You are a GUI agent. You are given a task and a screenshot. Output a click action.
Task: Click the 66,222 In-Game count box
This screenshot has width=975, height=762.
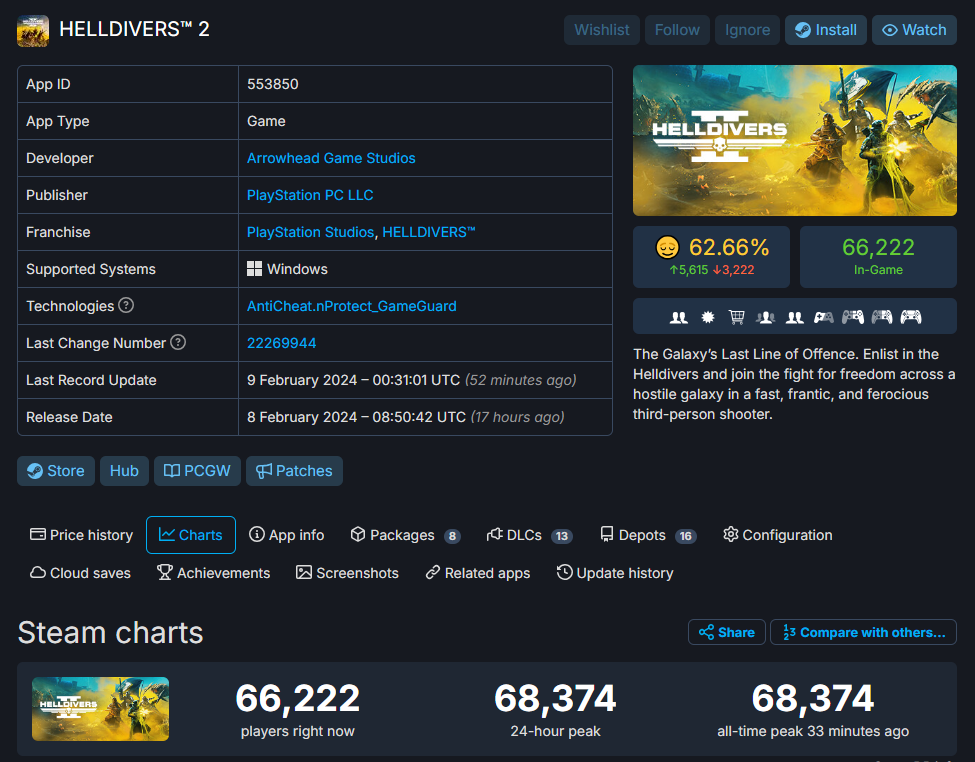point(878,256)
